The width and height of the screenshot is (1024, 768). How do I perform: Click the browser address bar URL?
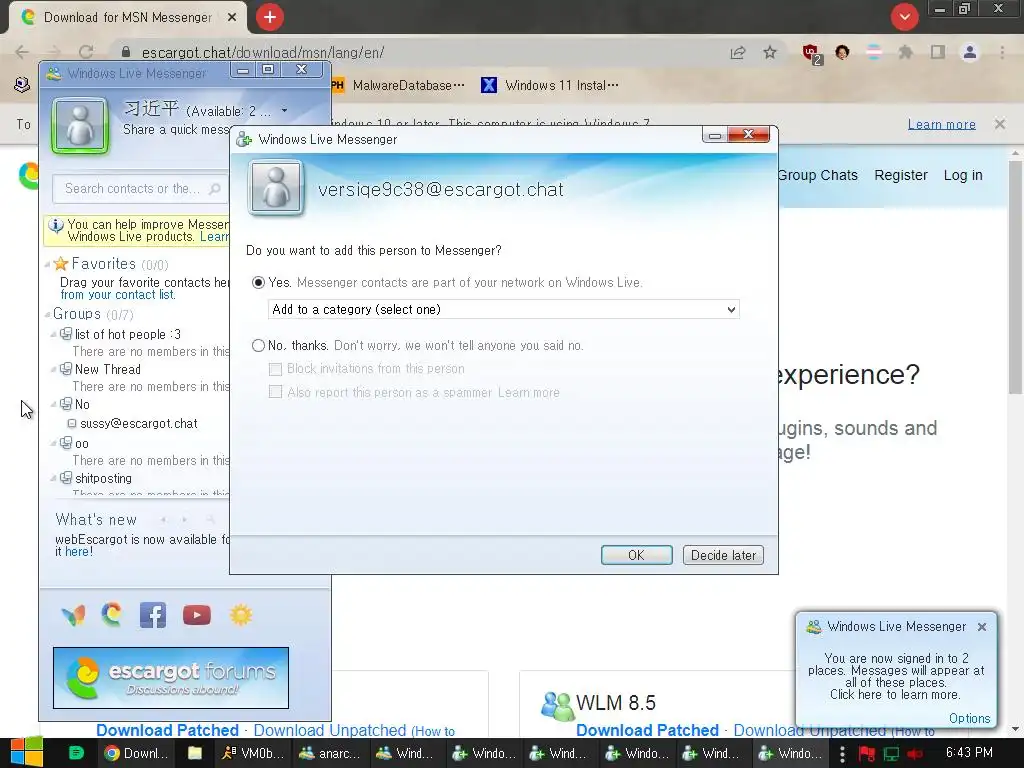[263, 53]
